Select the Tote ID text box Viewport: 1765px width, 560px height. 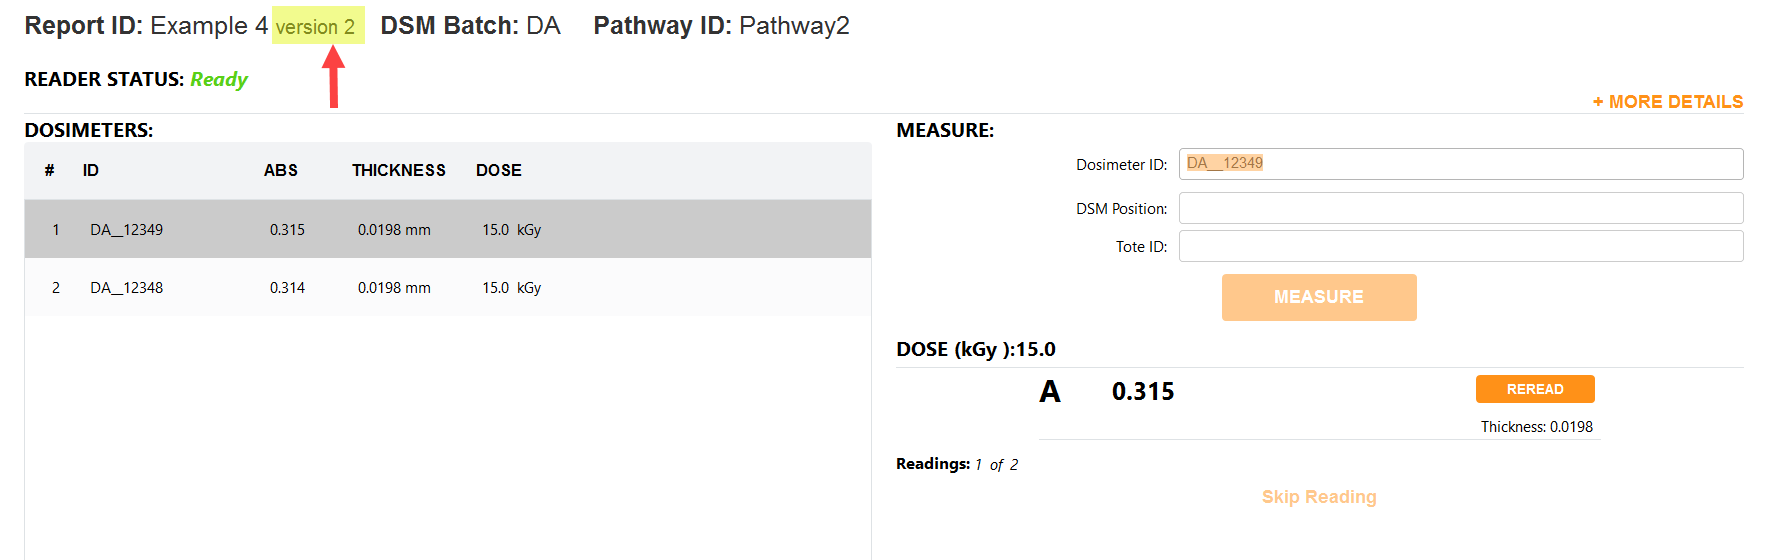tap(1461, 246)
